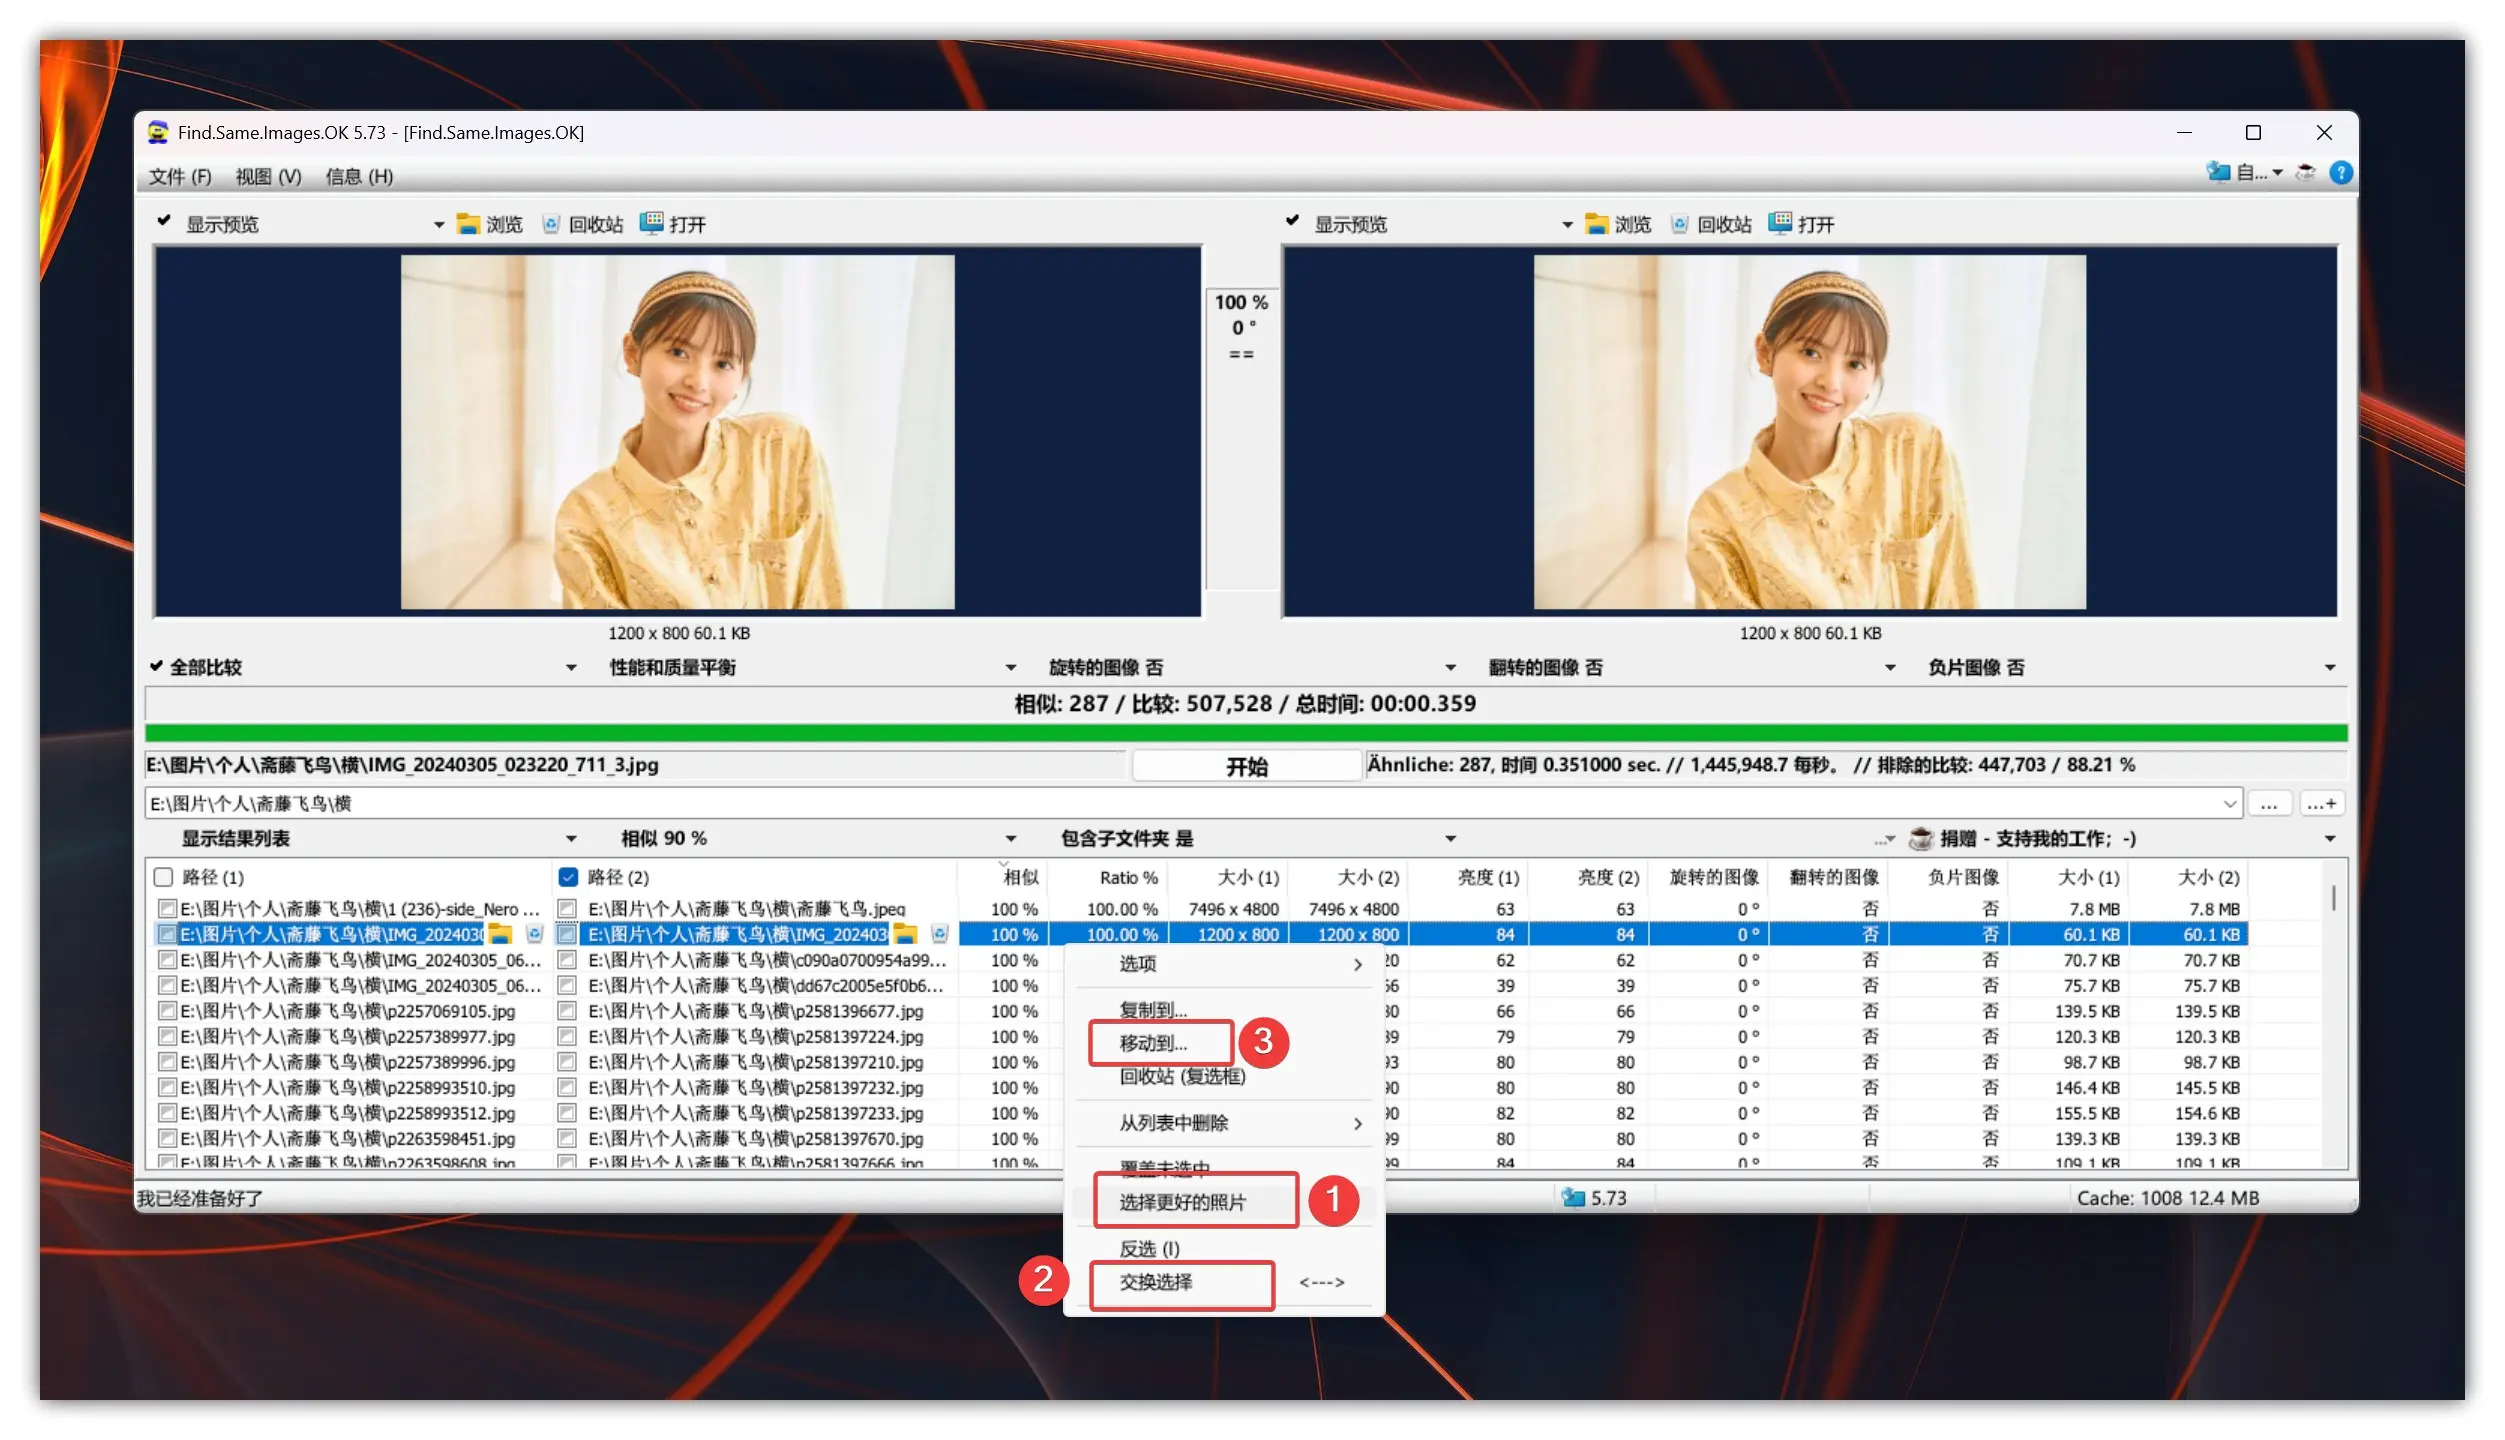Open the 翻转的图像 否 dropdown
The width and height of the screenshot is (2505, 1440).
[x=1890, y=668]
